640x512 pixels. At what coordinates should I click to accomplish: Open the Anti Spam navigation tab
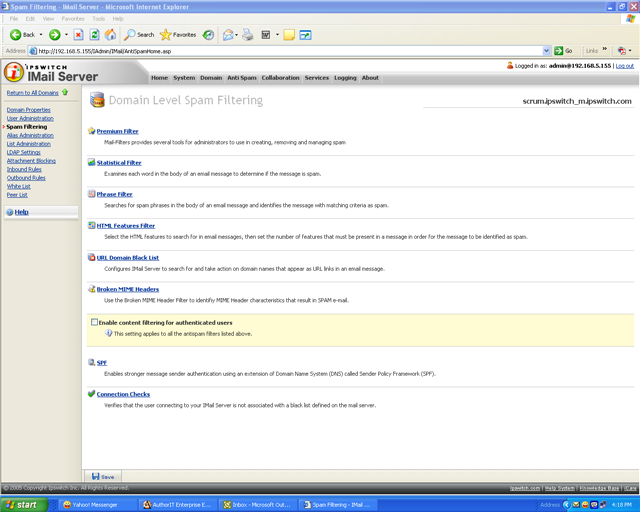(242, 78)
